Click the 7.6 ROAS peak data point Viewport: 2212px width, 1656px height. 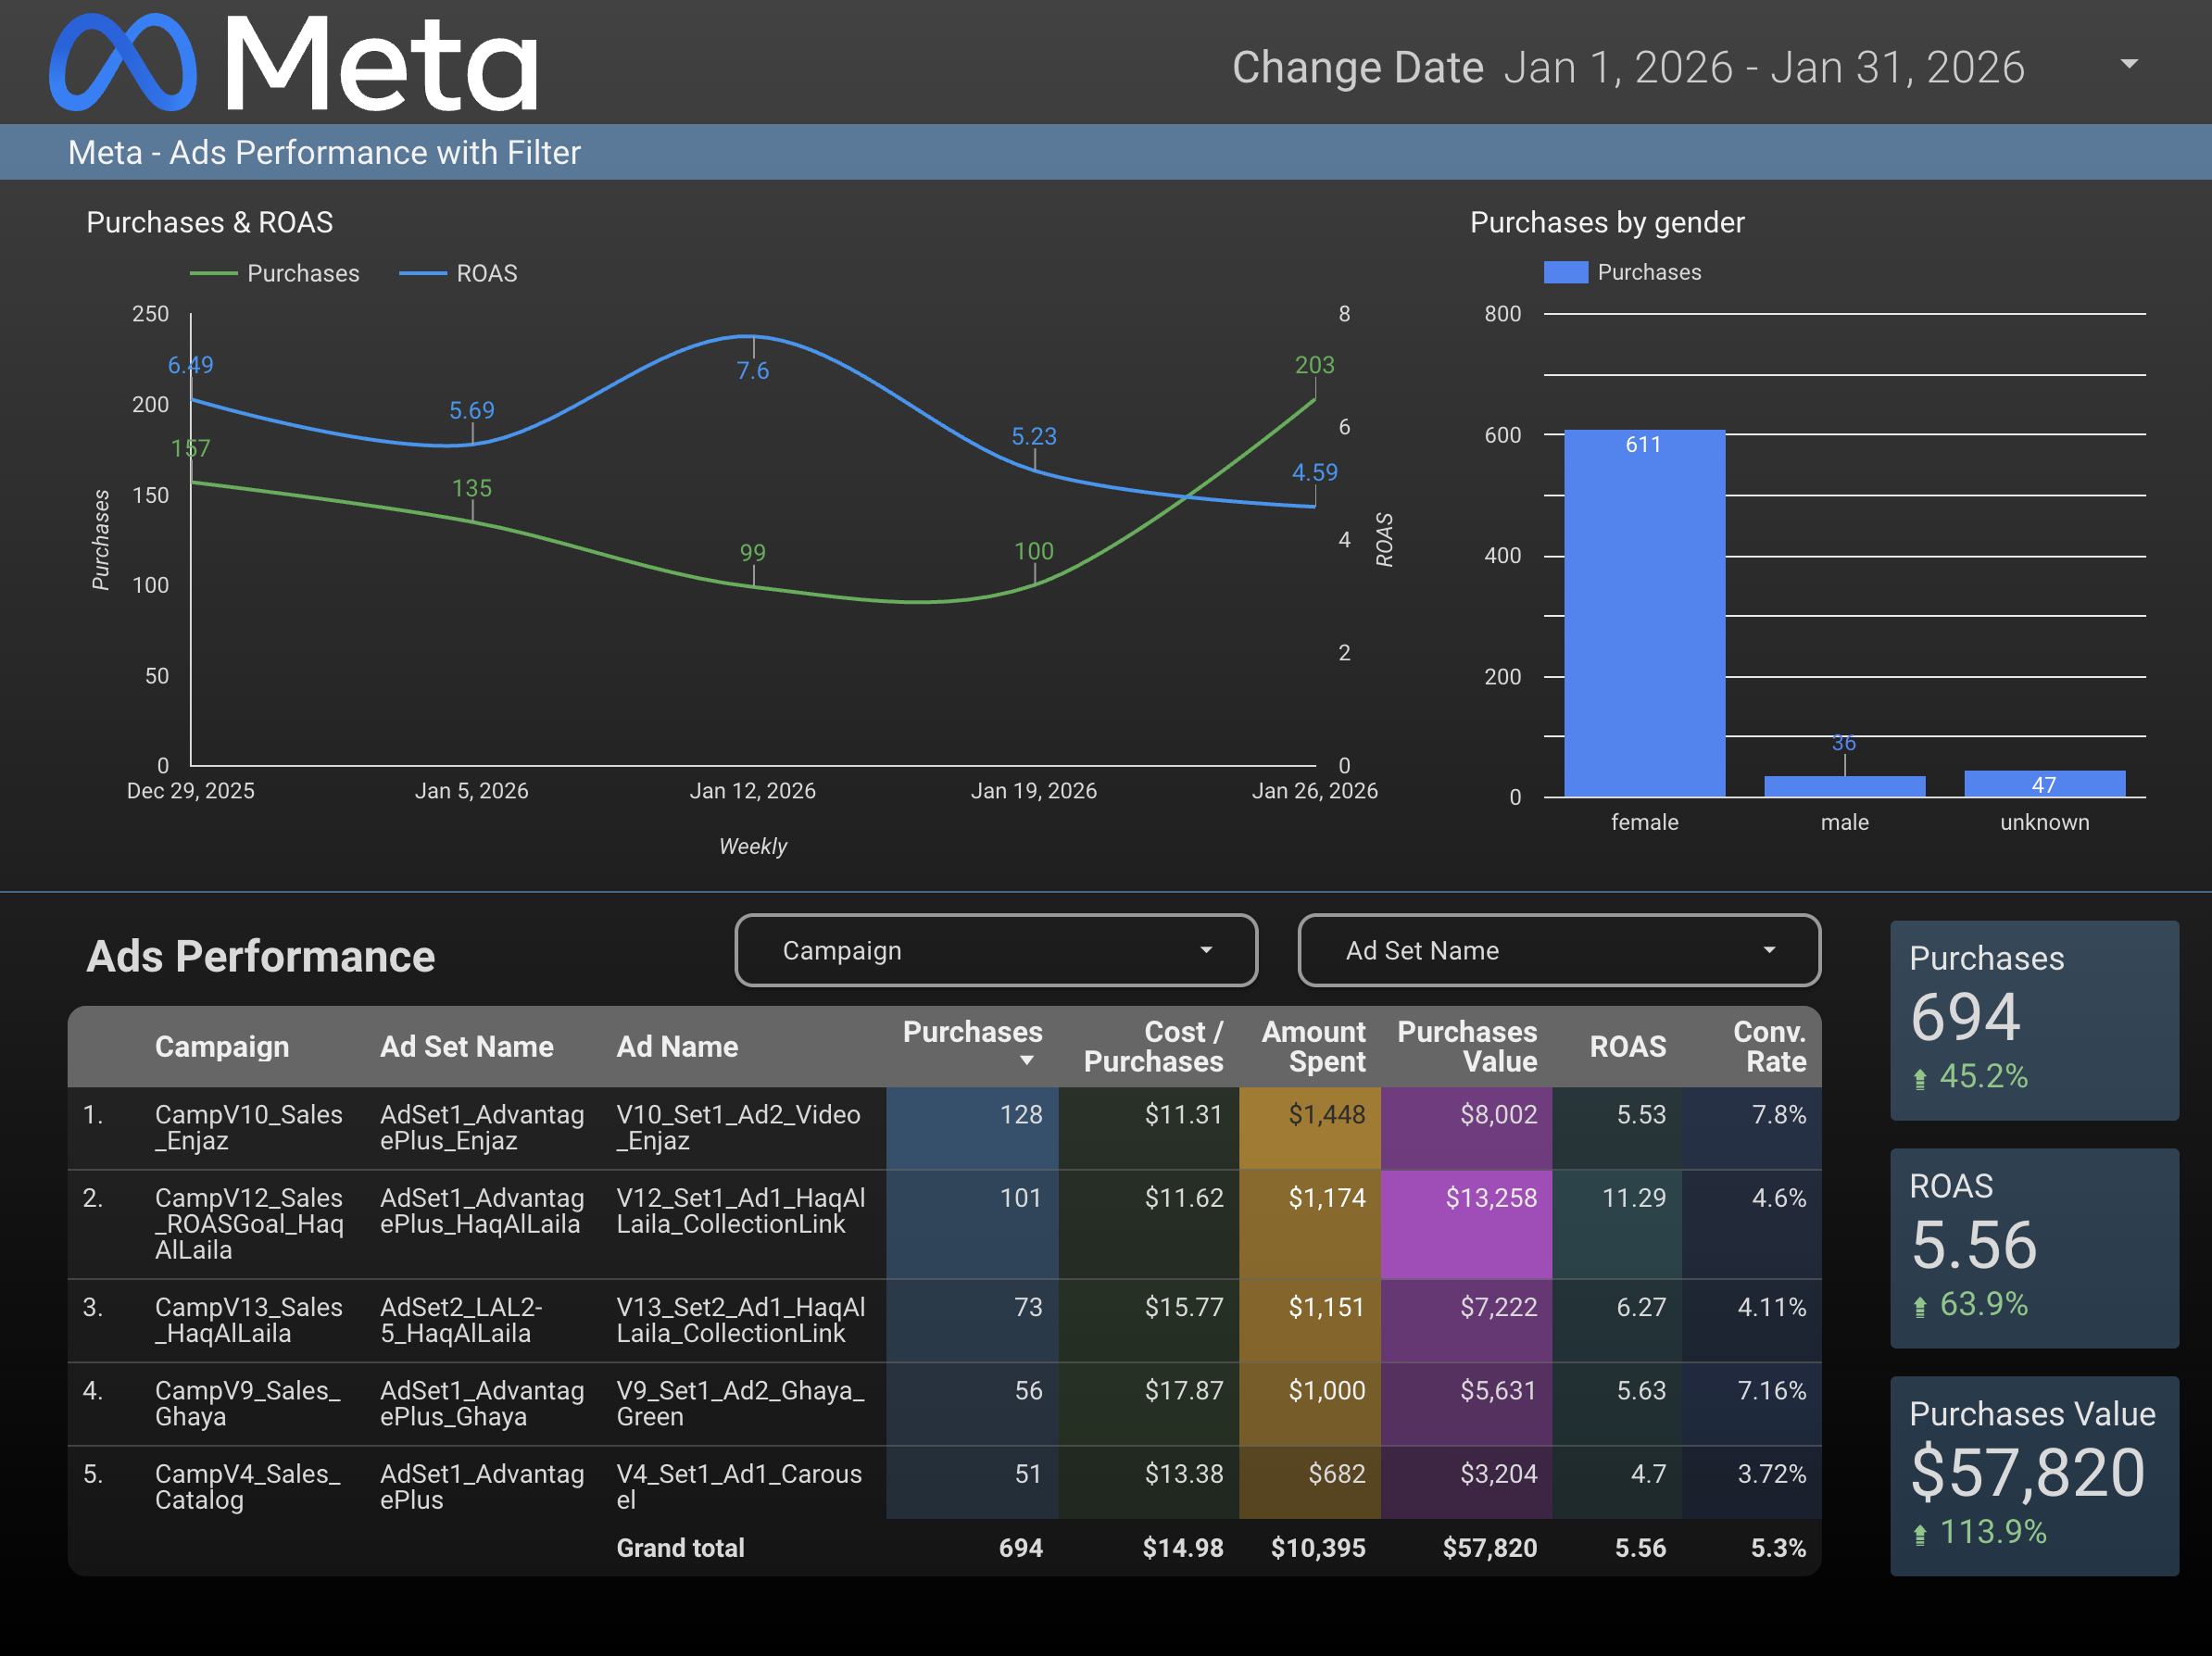(752, 336)
